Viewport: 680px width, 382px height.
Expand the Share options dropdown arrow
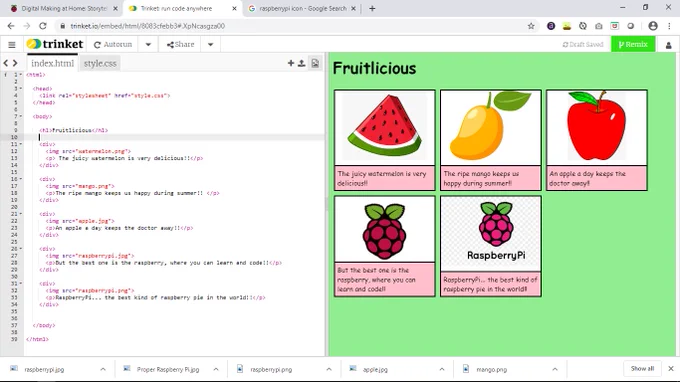tap(210, 44)
